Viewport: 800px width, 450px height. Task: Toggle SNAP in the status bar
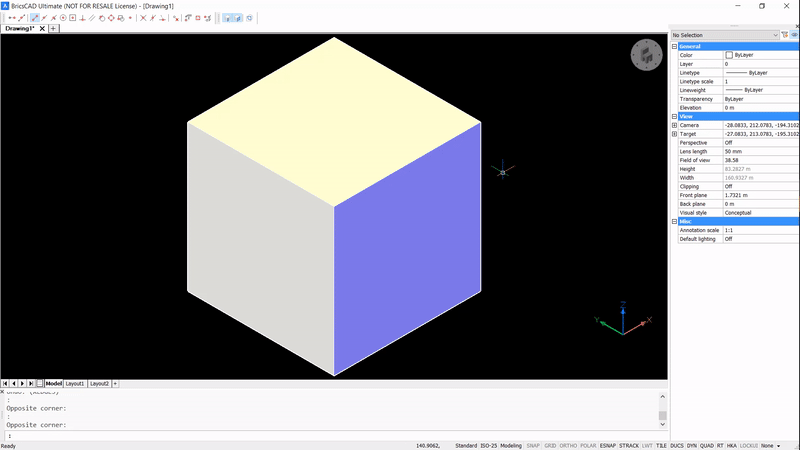(x=533, y=445)
